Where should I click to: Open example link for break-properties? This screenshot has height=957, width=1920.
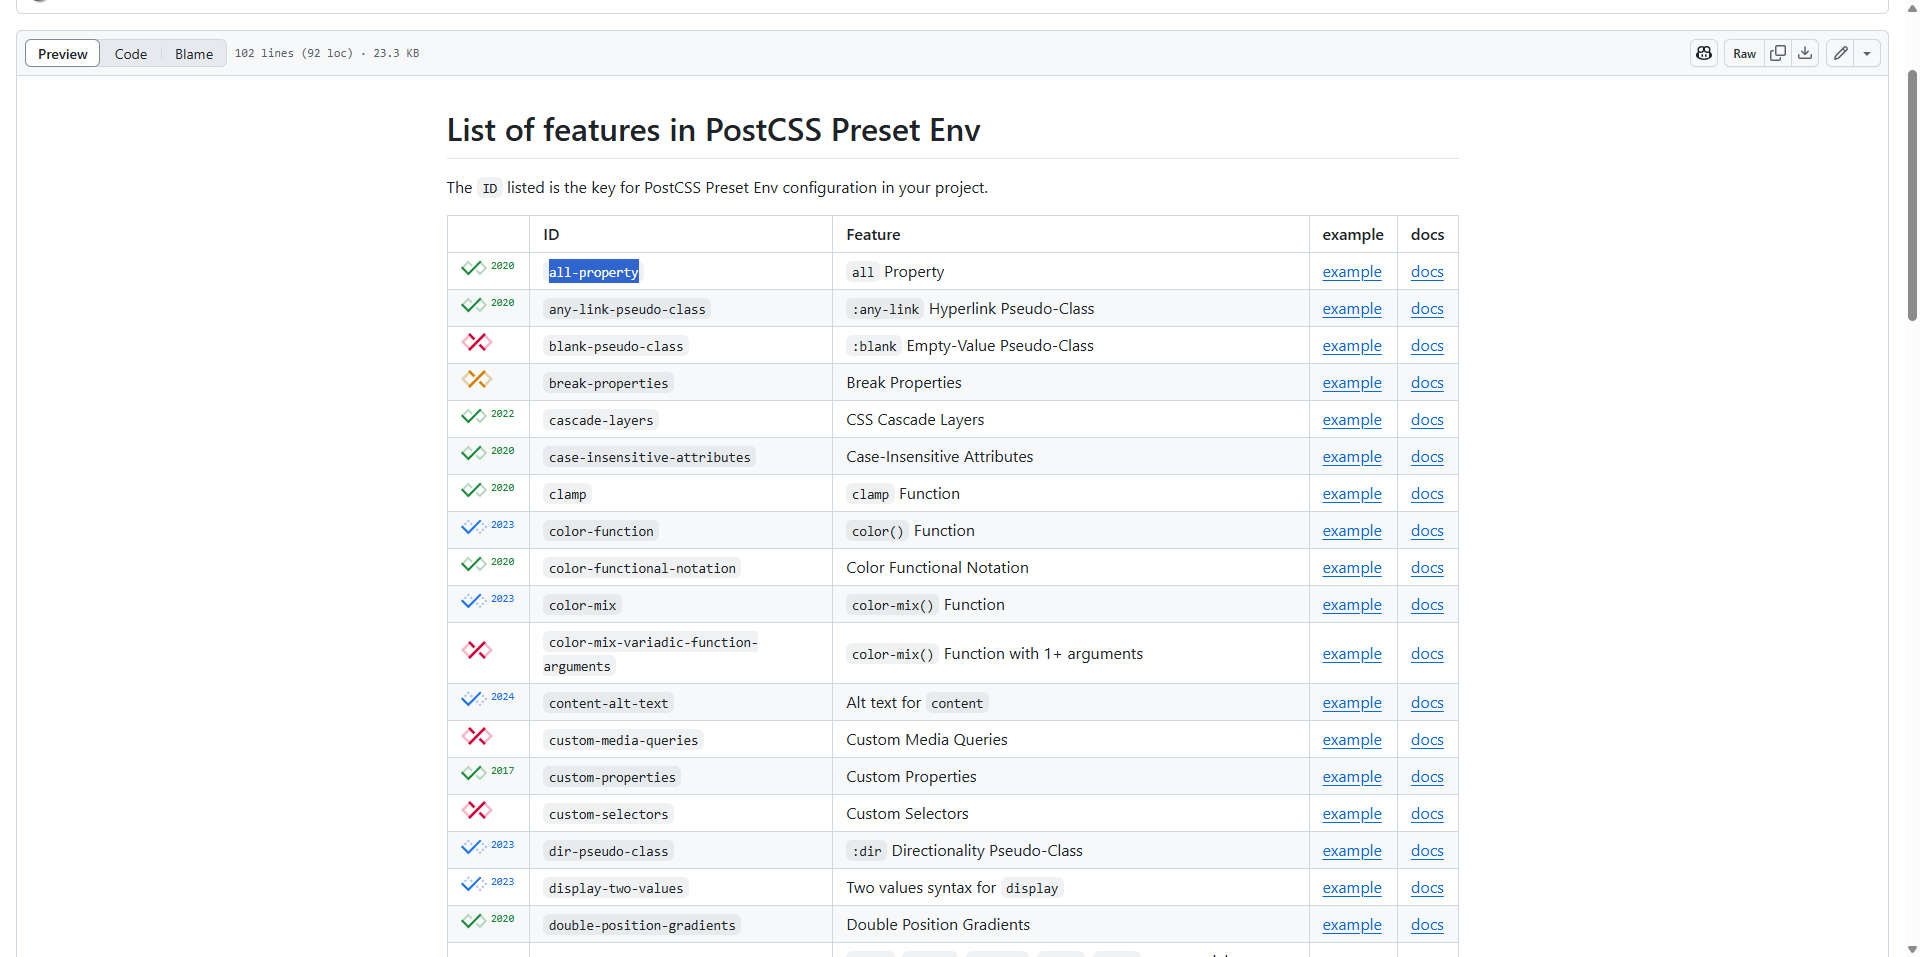click(1352, 383)
